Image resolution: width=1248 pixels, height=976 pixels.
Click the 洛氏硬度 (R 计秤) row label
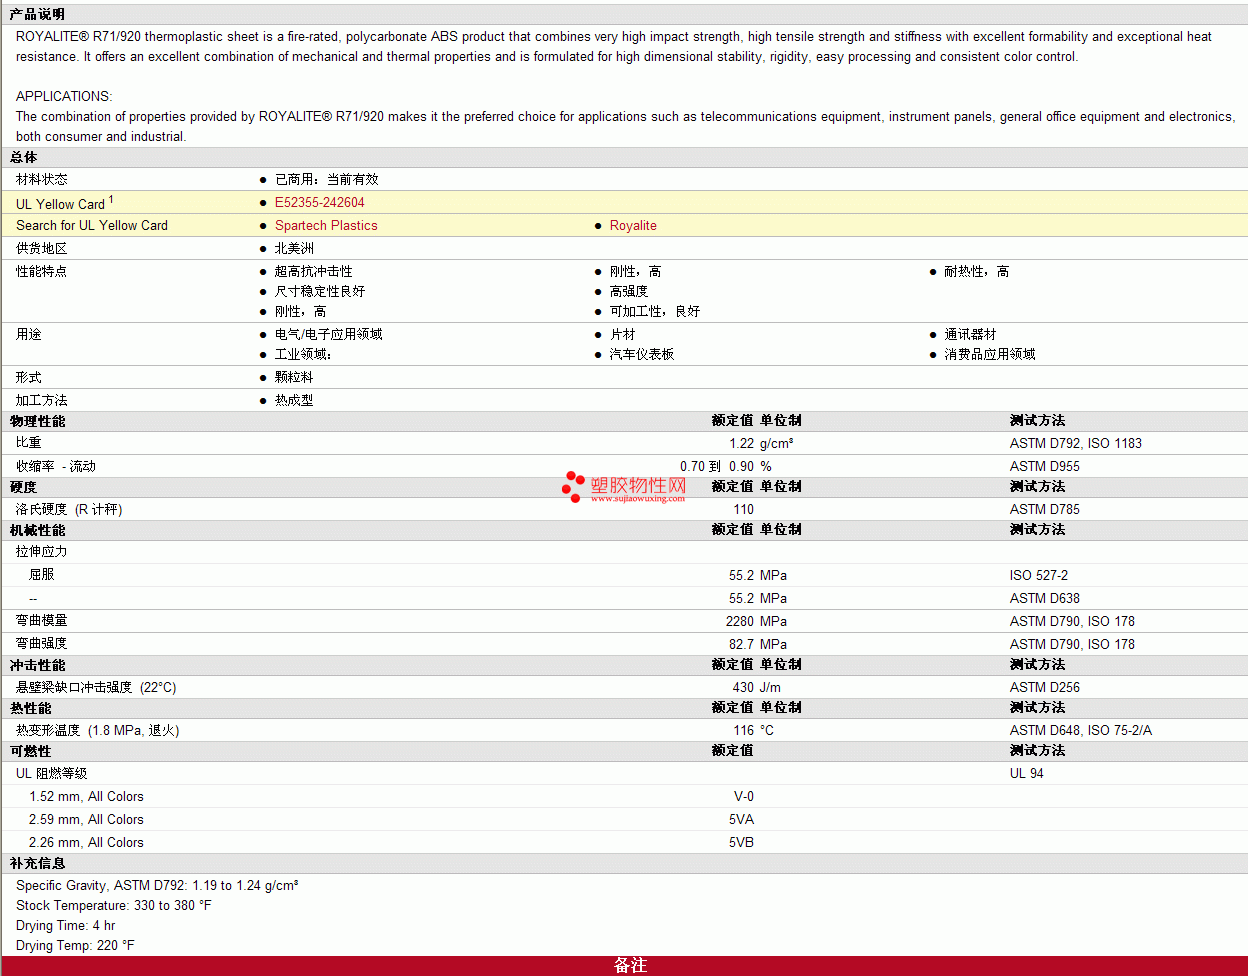[69, 509]
